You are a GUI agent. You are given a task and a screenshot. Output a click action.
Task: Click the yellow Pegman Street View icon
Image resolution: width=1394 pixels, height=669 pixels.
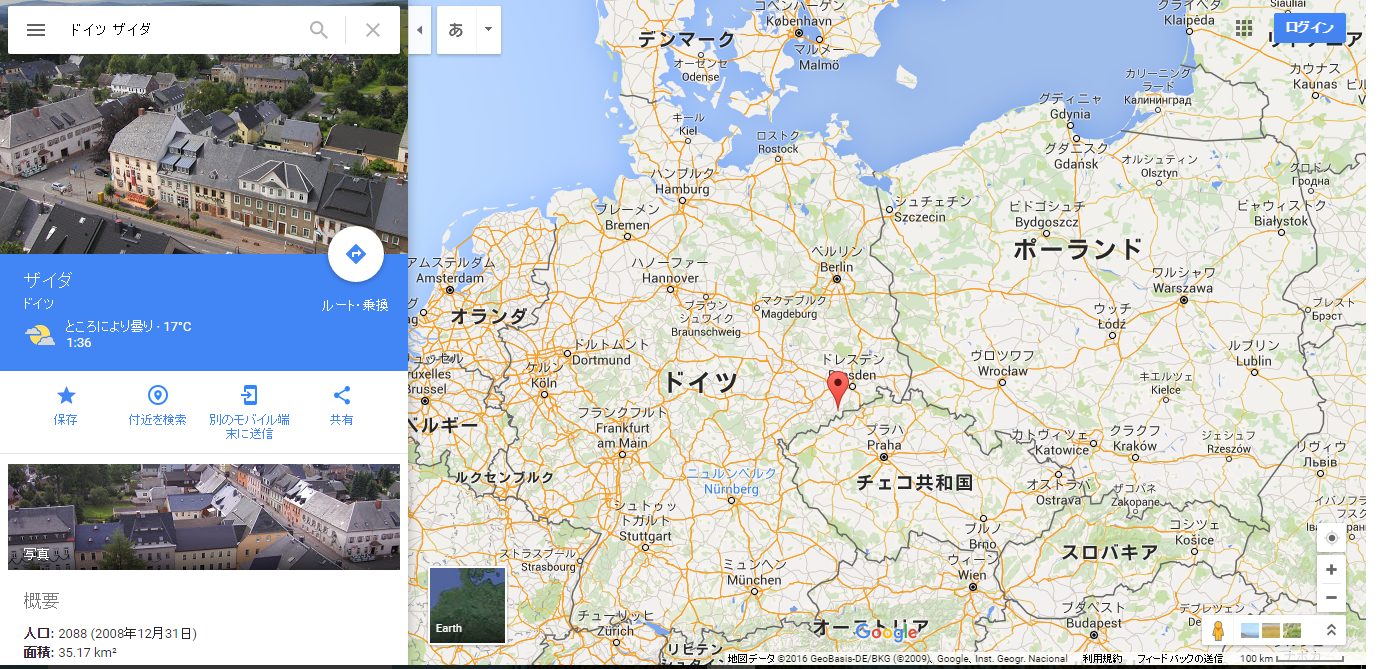(1218, 631)
